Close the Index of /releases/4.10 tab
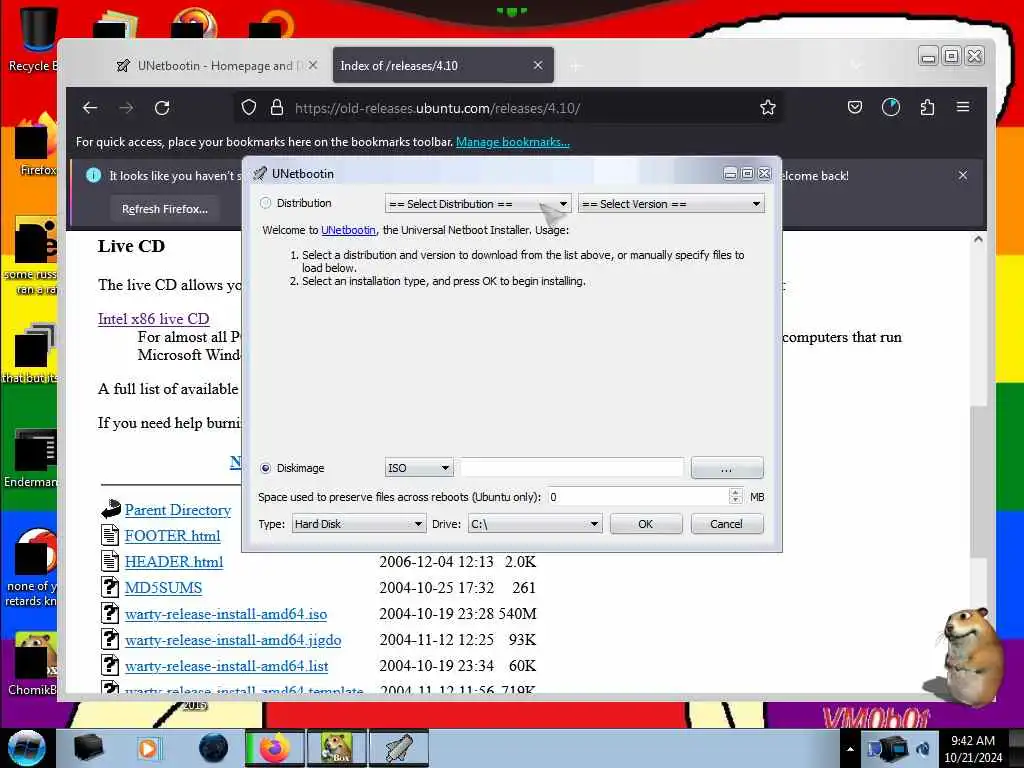This screenshot has width=1024, height=768. tap(538, 65)
